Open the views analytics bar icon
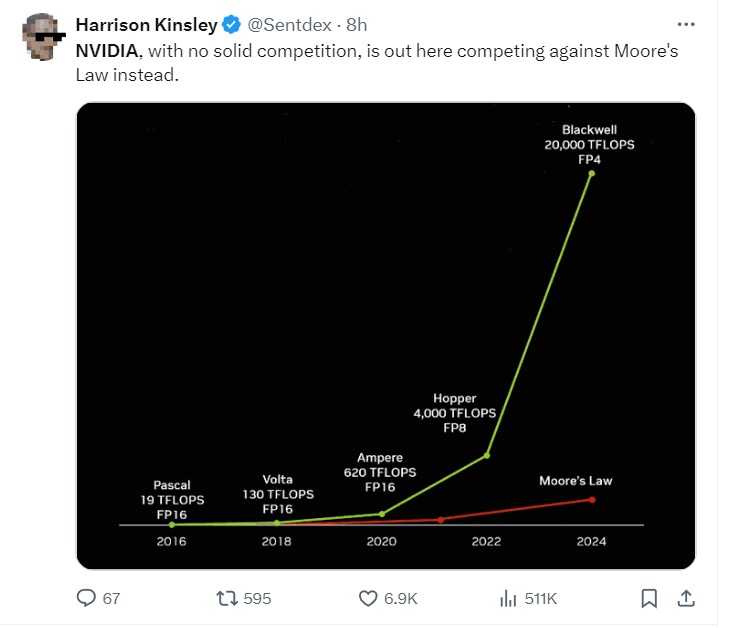730x628 pixels. pos(507,598)
